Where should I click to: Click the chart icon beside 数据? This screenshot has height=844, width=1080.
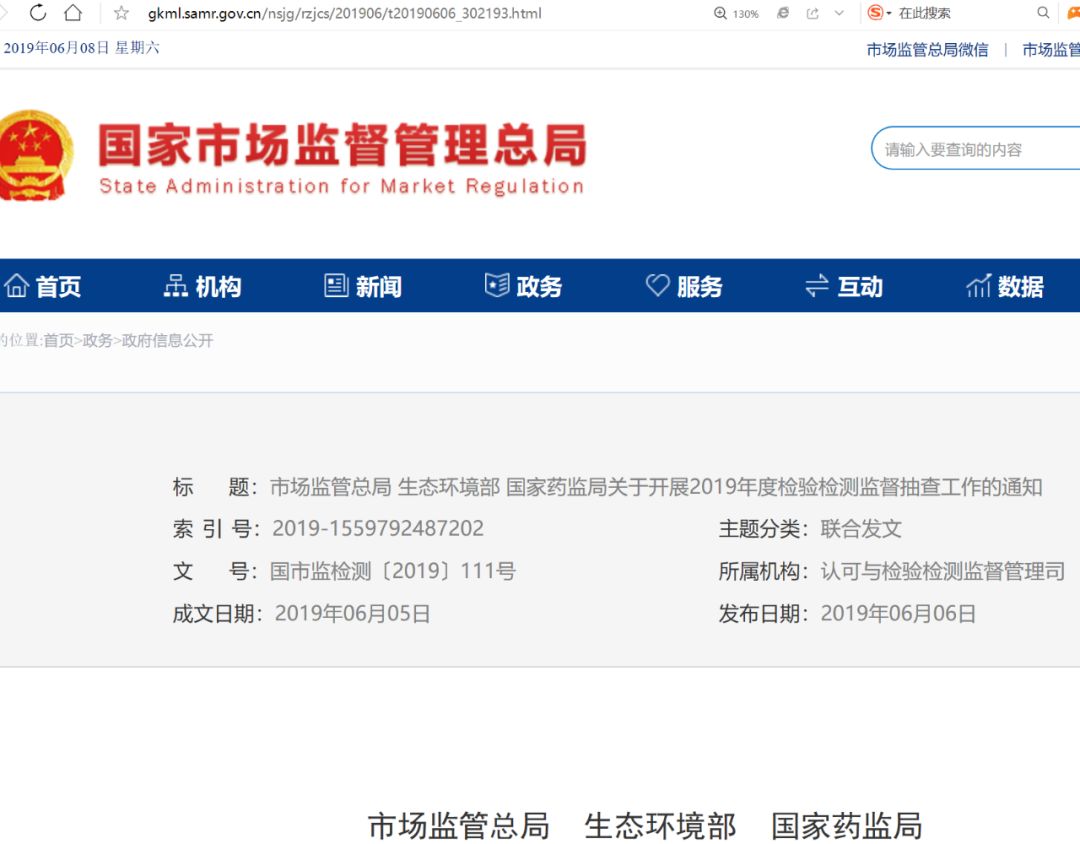pyautogui.click(x=979, y=285)
